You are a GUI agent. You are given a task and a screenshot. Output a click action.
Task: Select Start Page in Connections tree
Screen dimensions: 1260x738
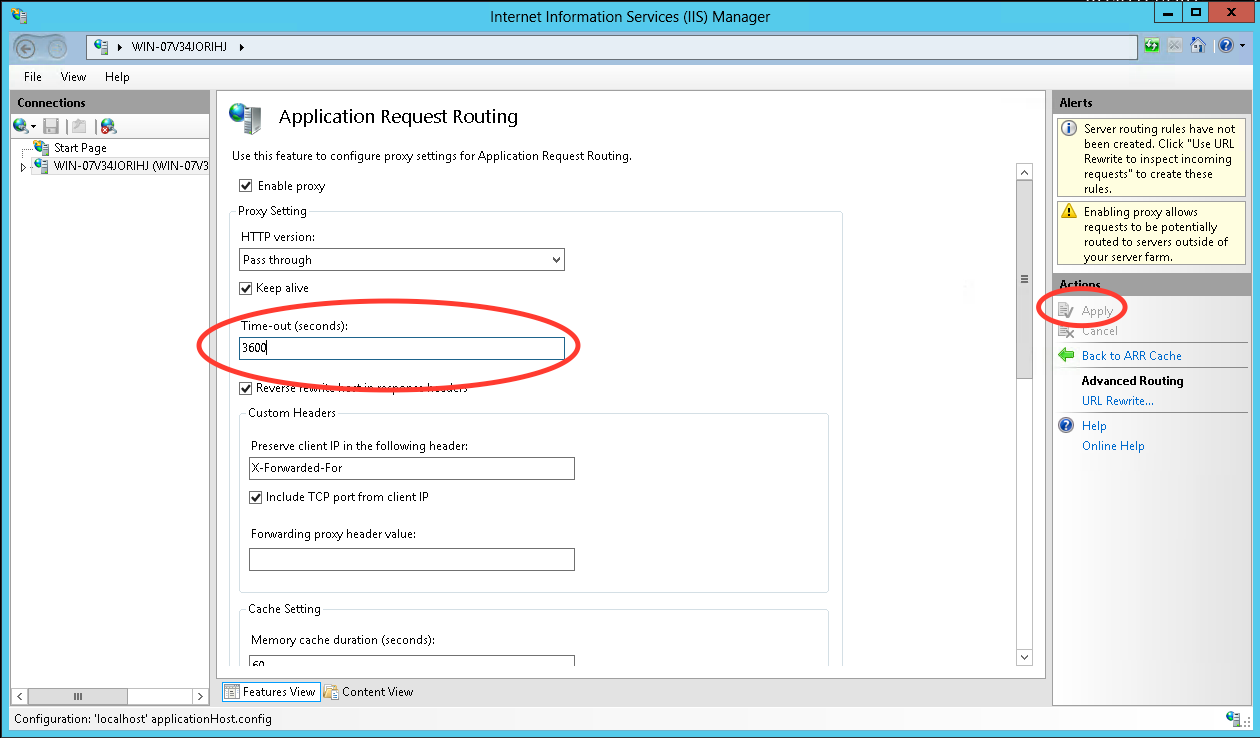pyautogui.click(x=80, y=148)
